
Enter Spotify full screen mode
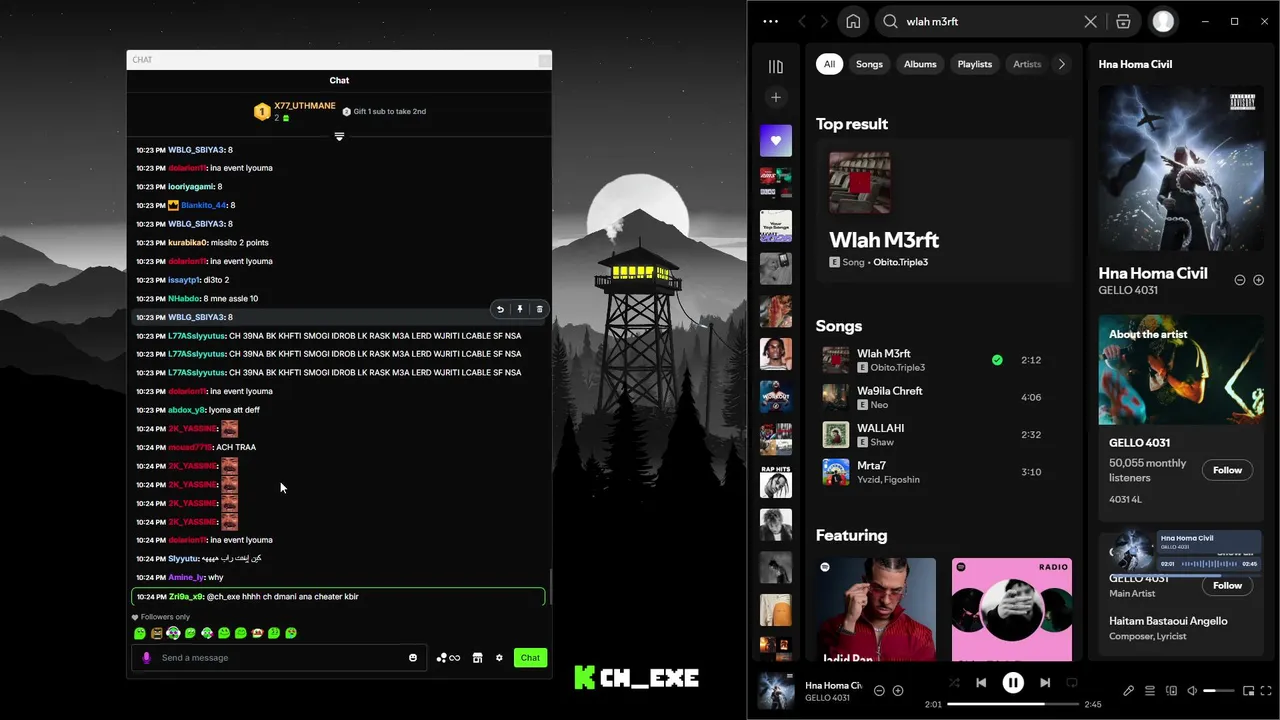(x=1266, y=691)
